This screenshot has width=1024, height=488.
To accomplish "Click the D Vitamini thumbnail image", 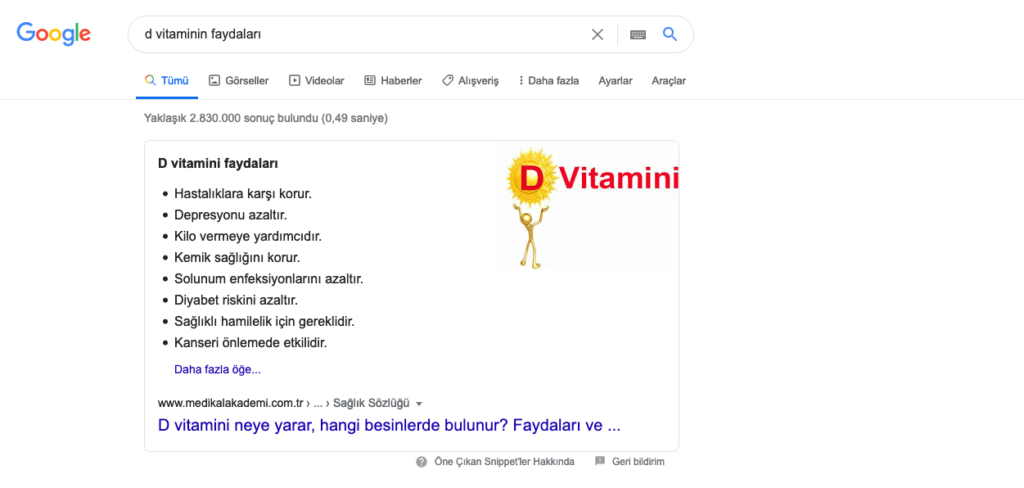I will tap(587, 205).
